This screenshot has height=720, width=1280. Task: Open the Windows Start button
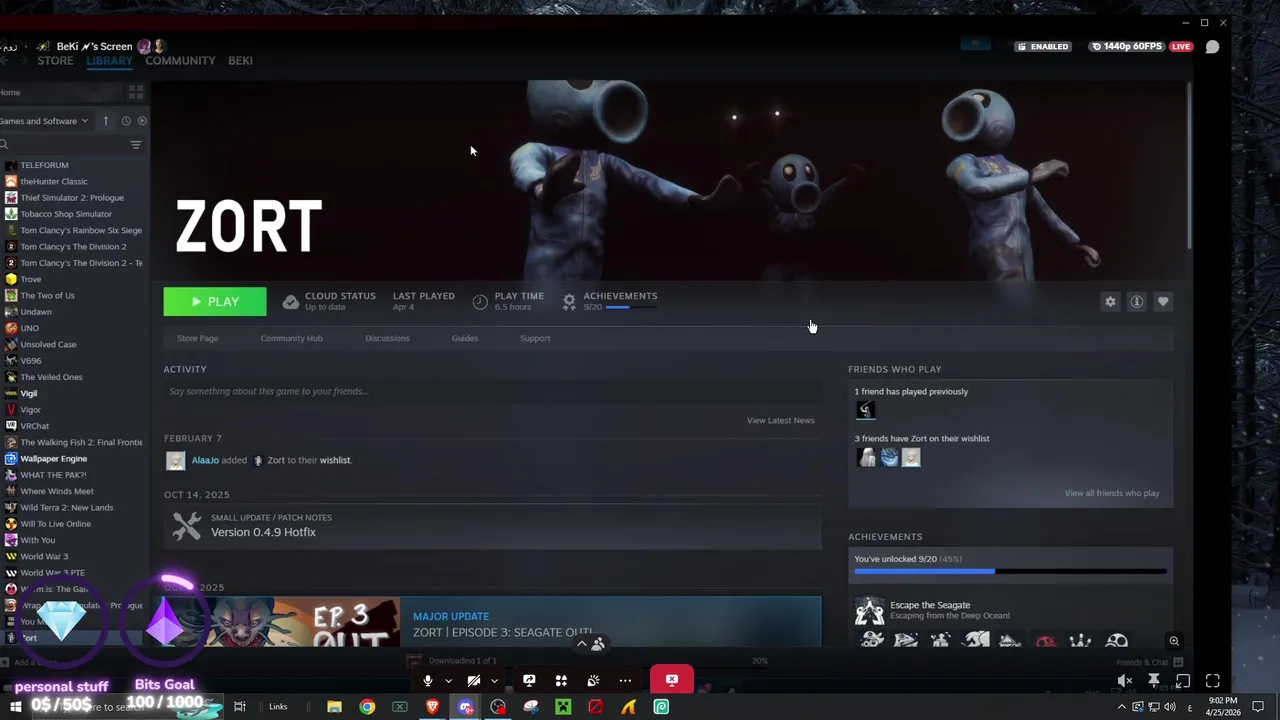(15, 707)
